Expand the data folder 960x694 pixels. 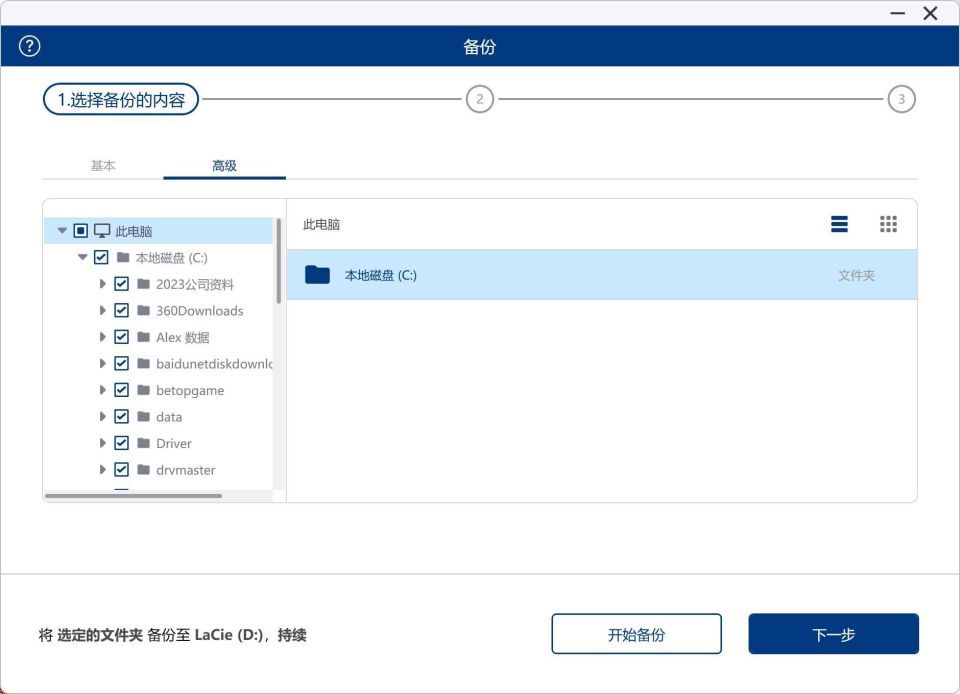[x=102, y=417]
